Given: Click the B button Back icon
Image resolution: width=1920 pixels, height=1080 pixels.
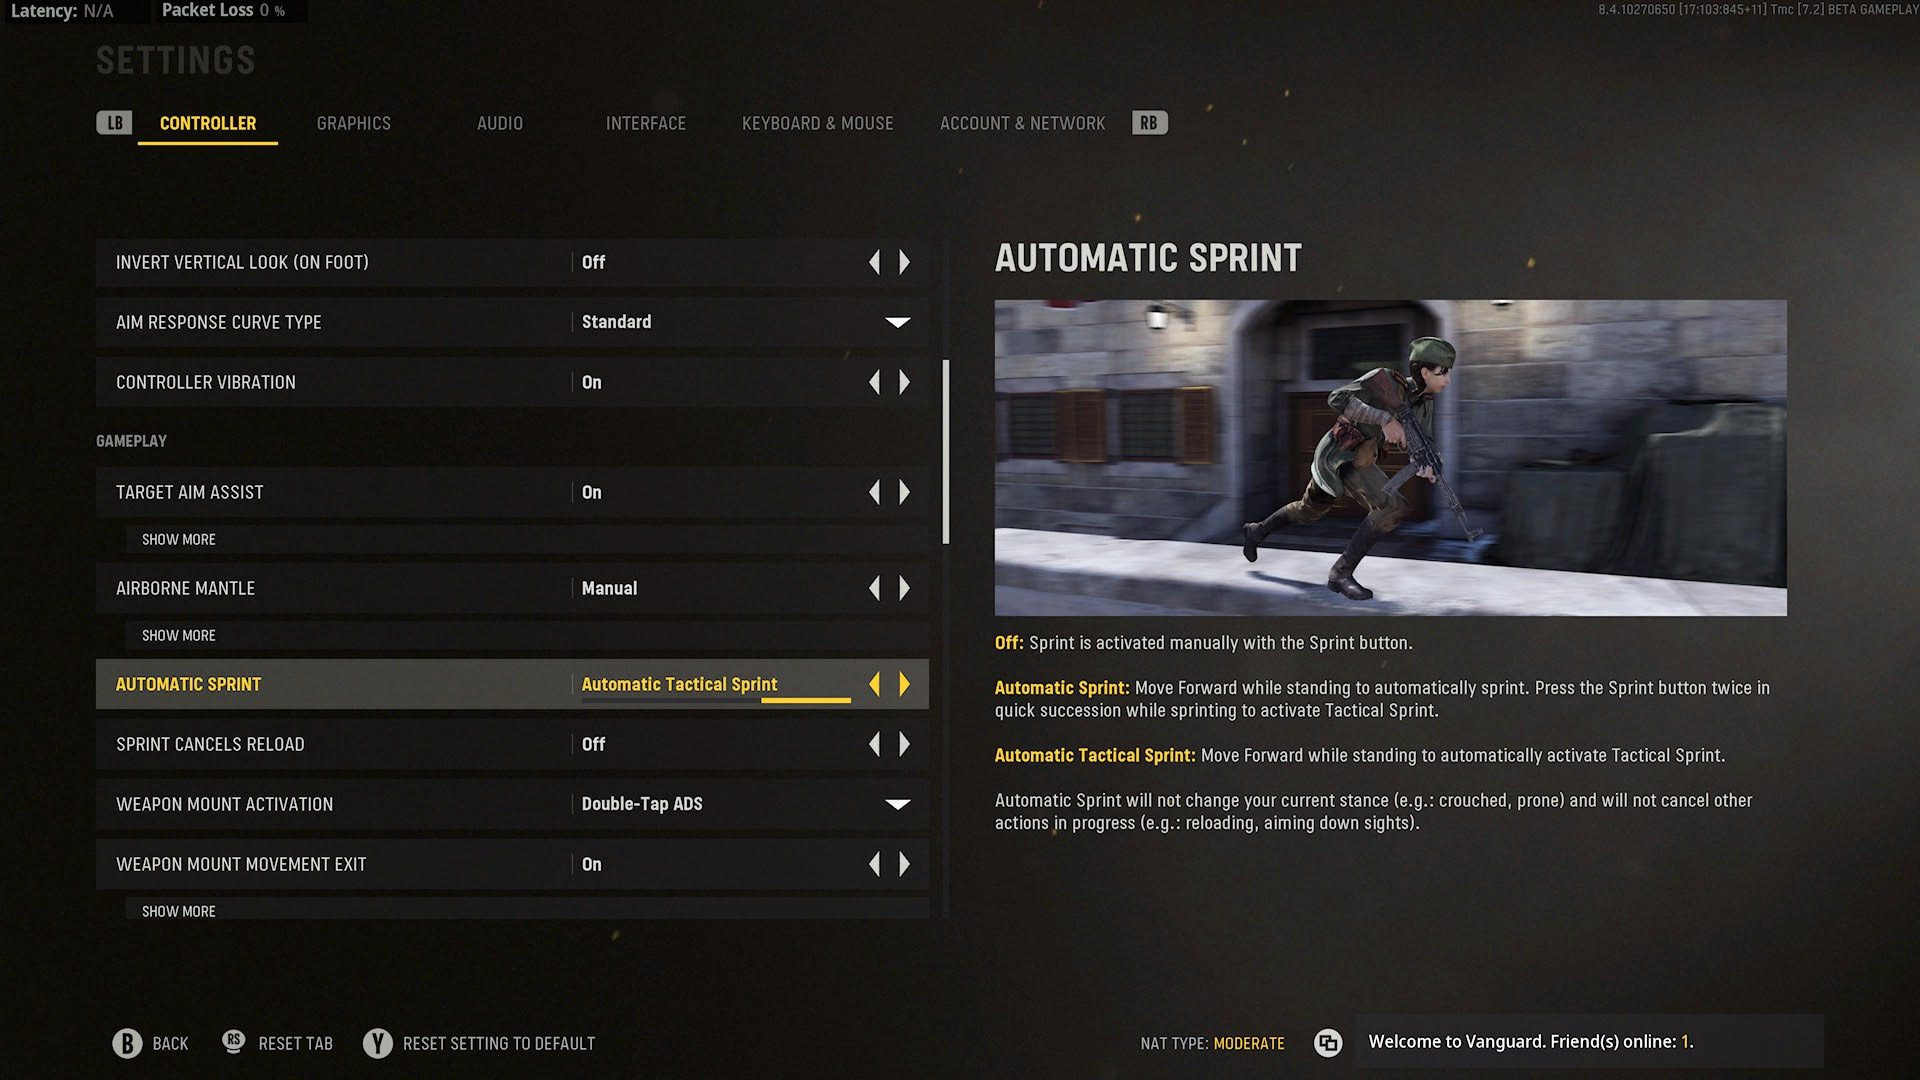Looking at the screenshot, I should [127, 1043].
